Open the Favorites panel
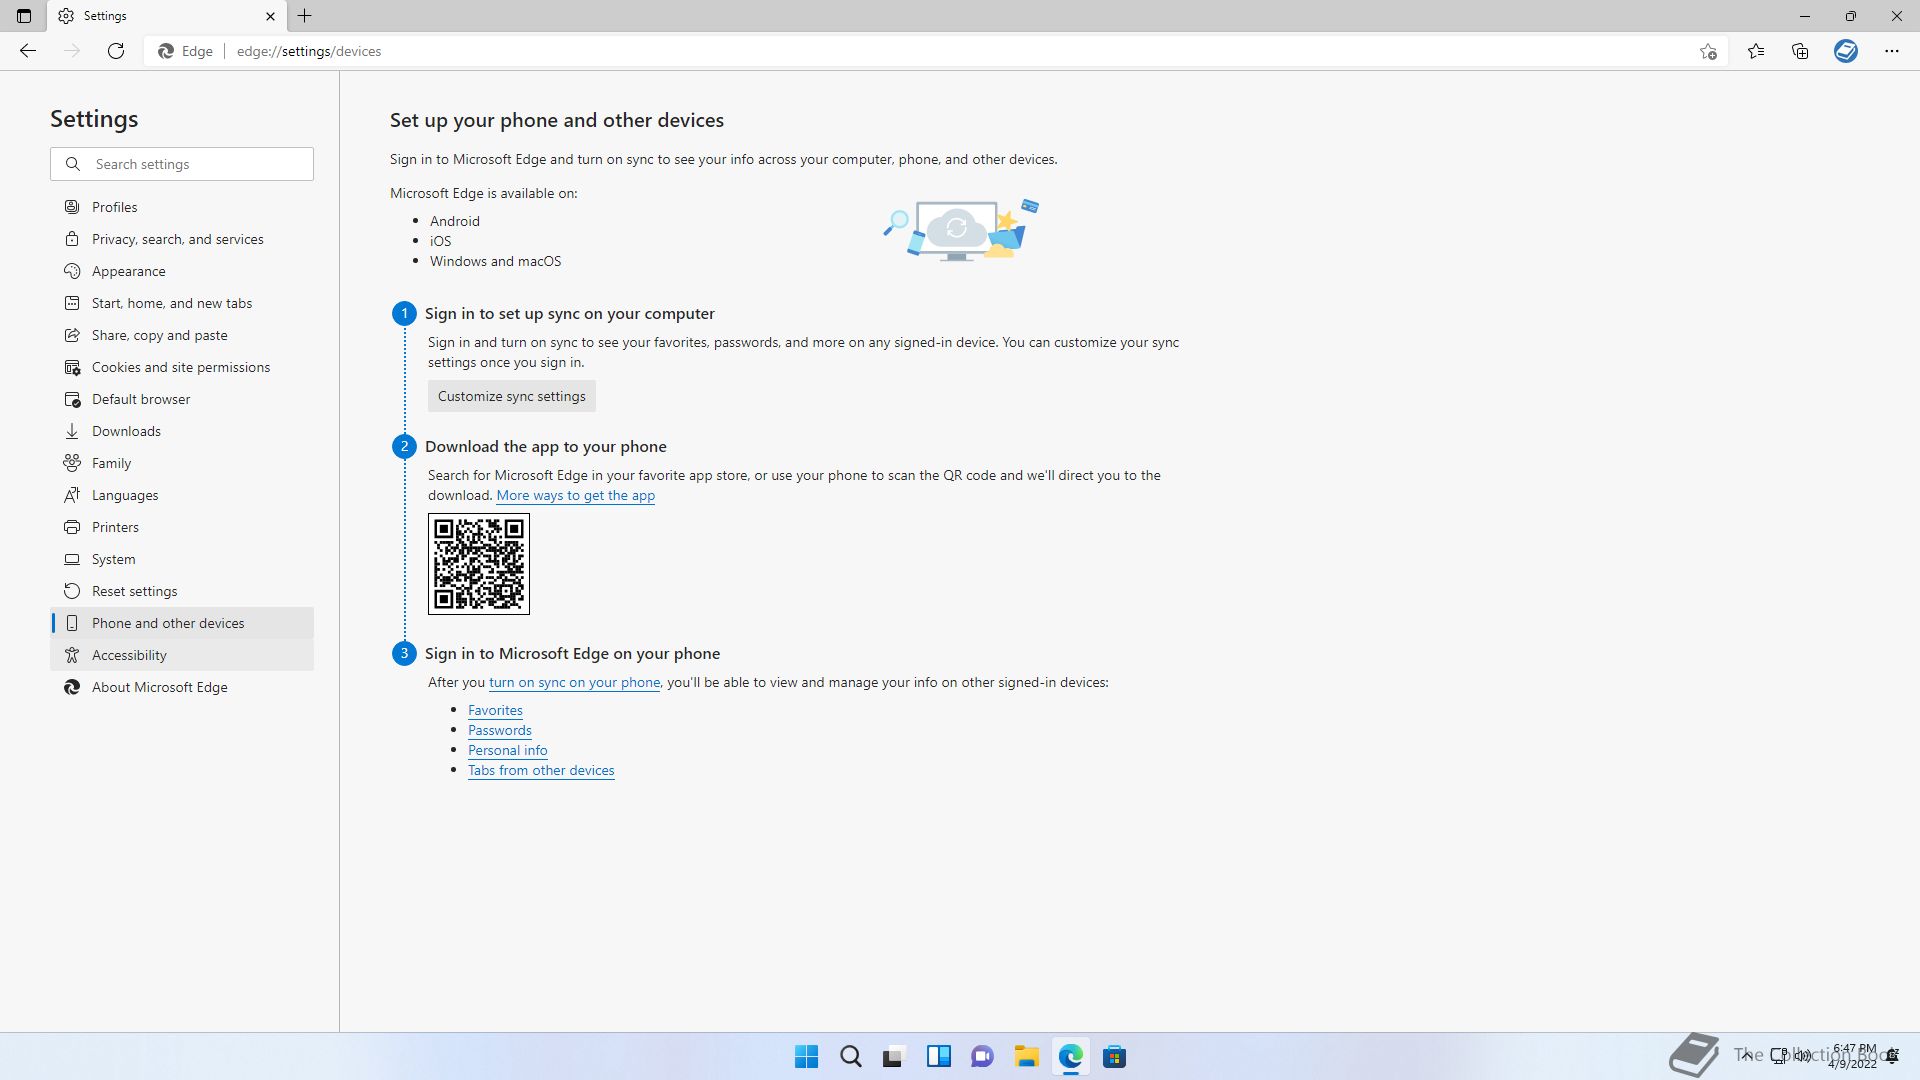Screen dimensions: 1920x1080 [x=1756, y=51]
